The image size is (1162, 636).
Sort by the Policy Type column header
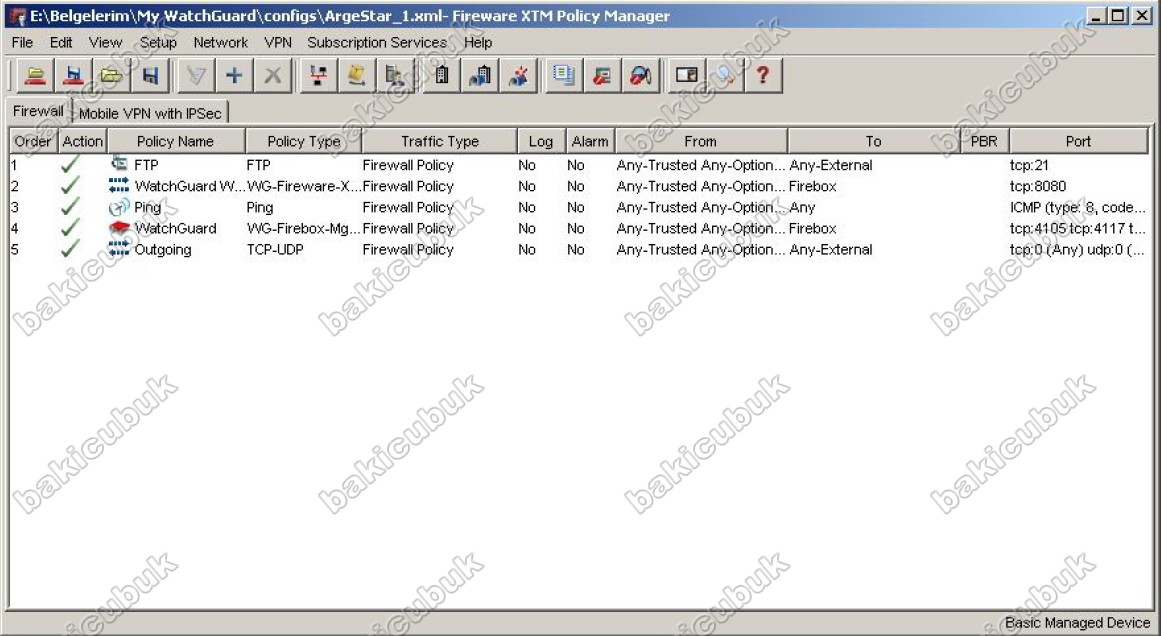pos(303,141)
